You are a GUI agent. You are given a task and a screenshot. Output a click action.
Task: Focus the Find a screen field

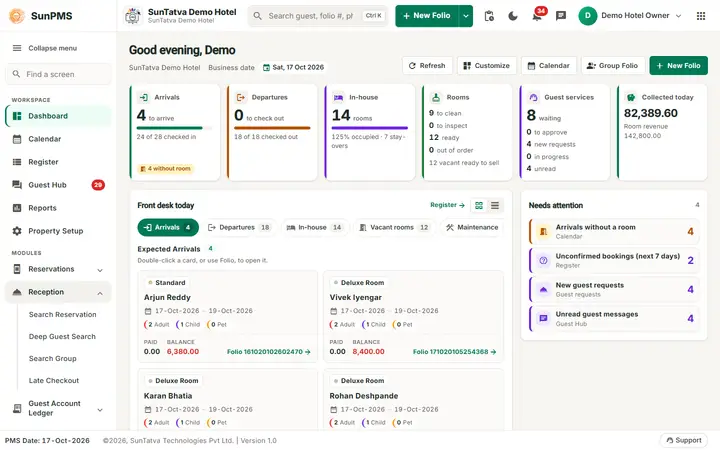58,74
